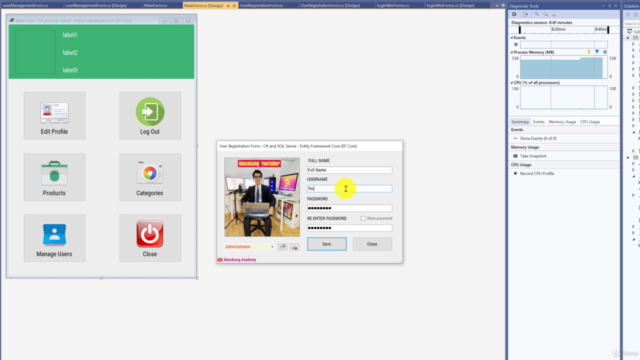Select the empty picture box in Main Form header

(x=35, y=51)
